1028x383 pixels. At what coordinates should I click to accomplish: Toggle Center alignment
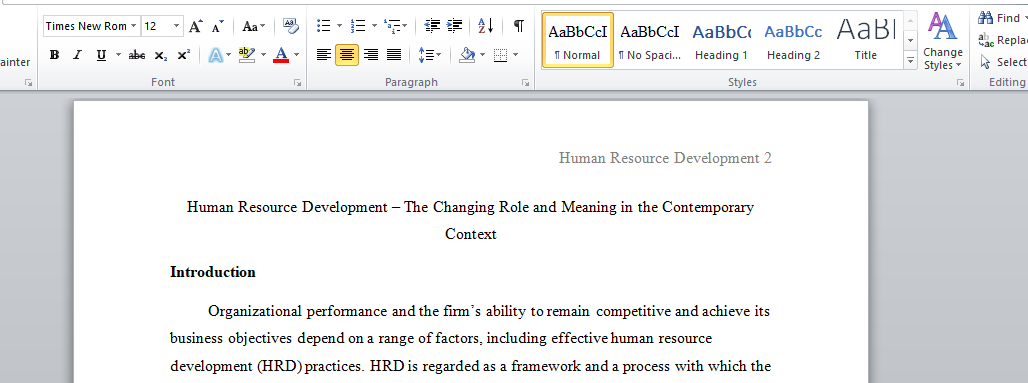[x=347, y=55]
